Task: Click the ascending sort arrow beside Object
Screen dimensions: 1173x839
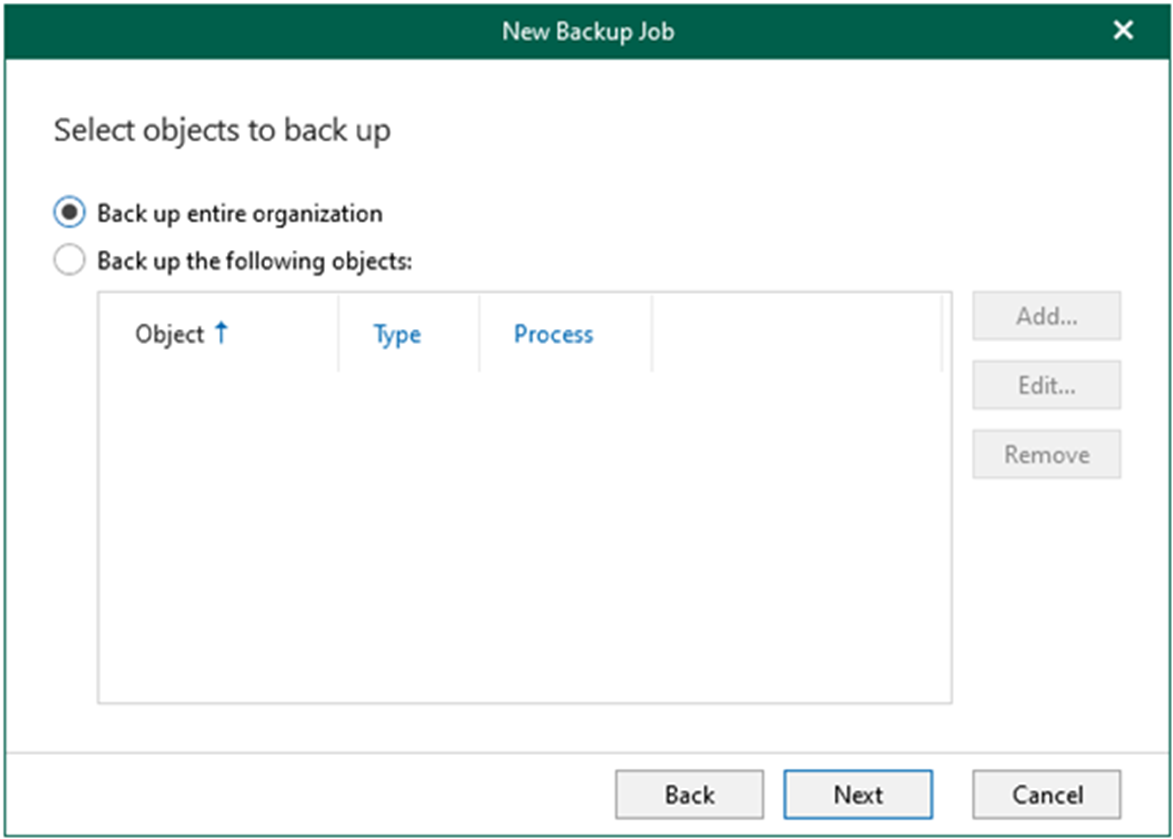Action: point(221,332)
